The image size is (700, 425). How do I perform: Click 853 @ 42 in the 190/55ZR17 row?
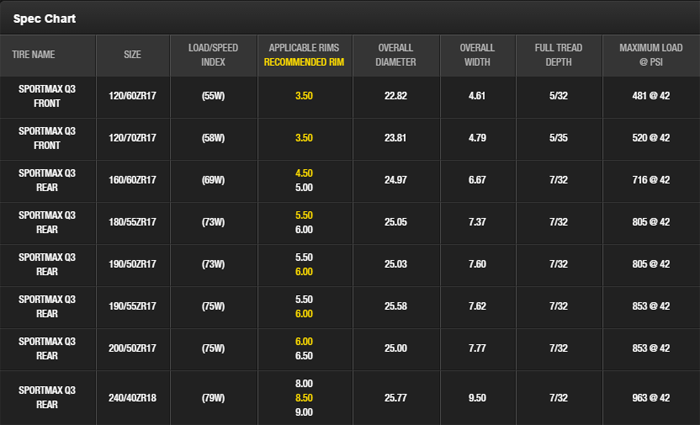click(x=651, y=306)
